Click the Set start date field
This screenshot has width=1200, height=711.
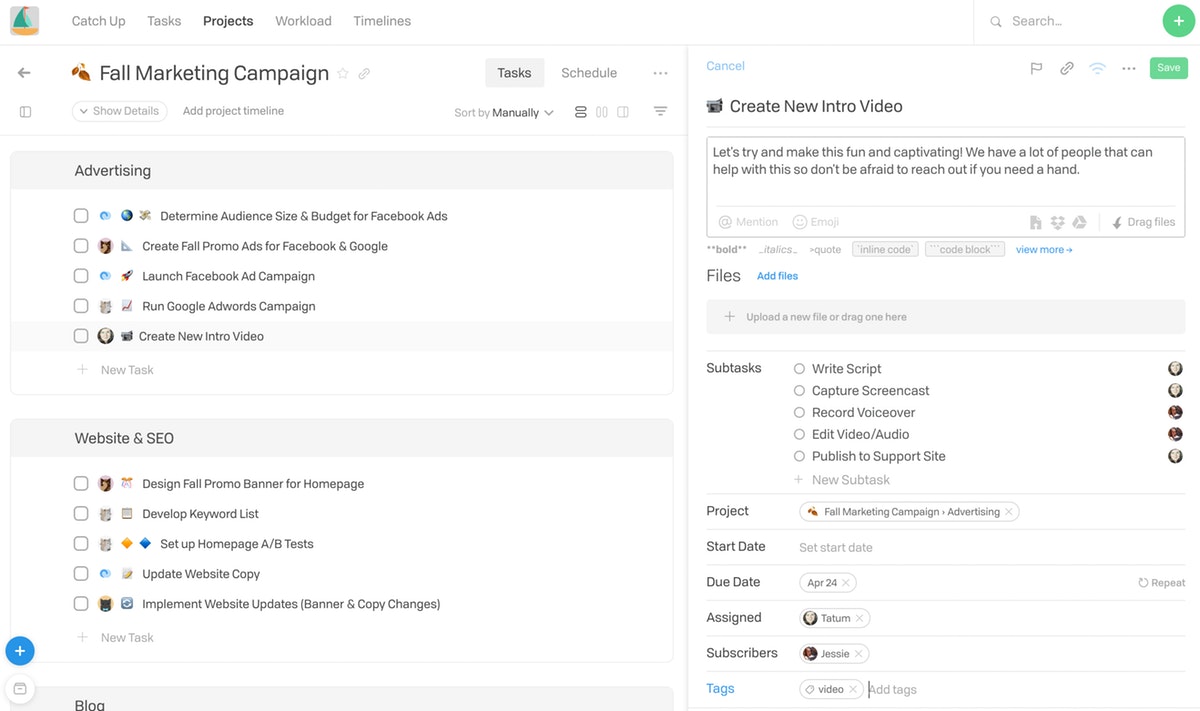coord(836,548)
